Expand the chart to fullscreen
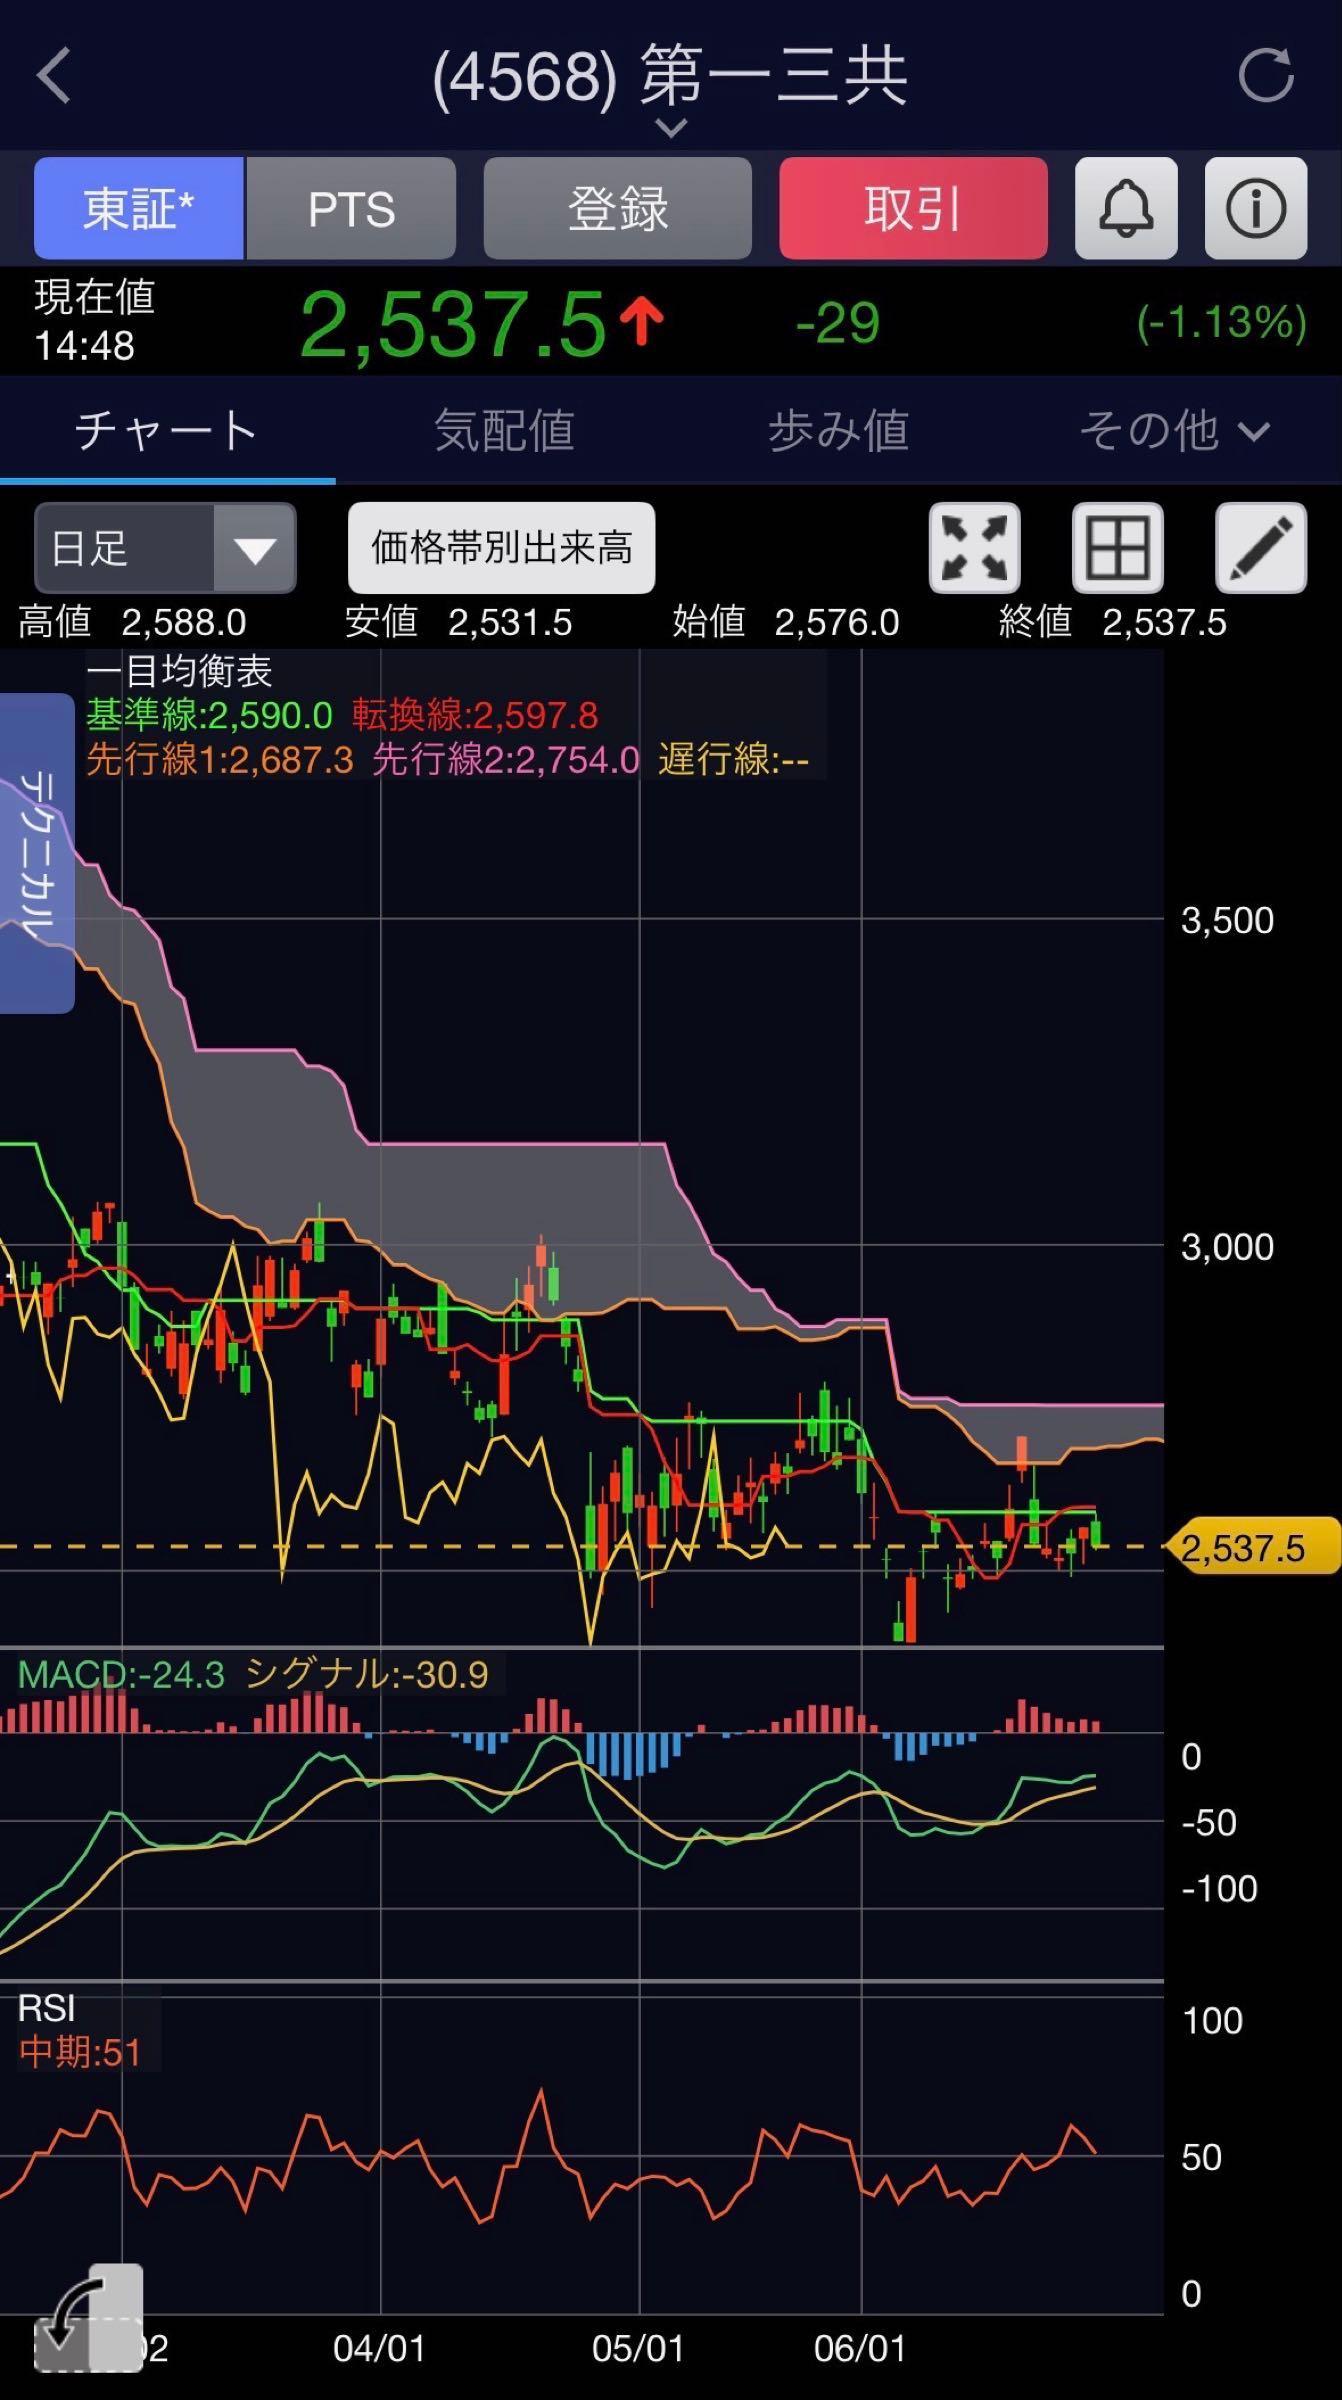Image resolution: width=1342 pixels, height=2400 pixels. click(x=975, y=548)
